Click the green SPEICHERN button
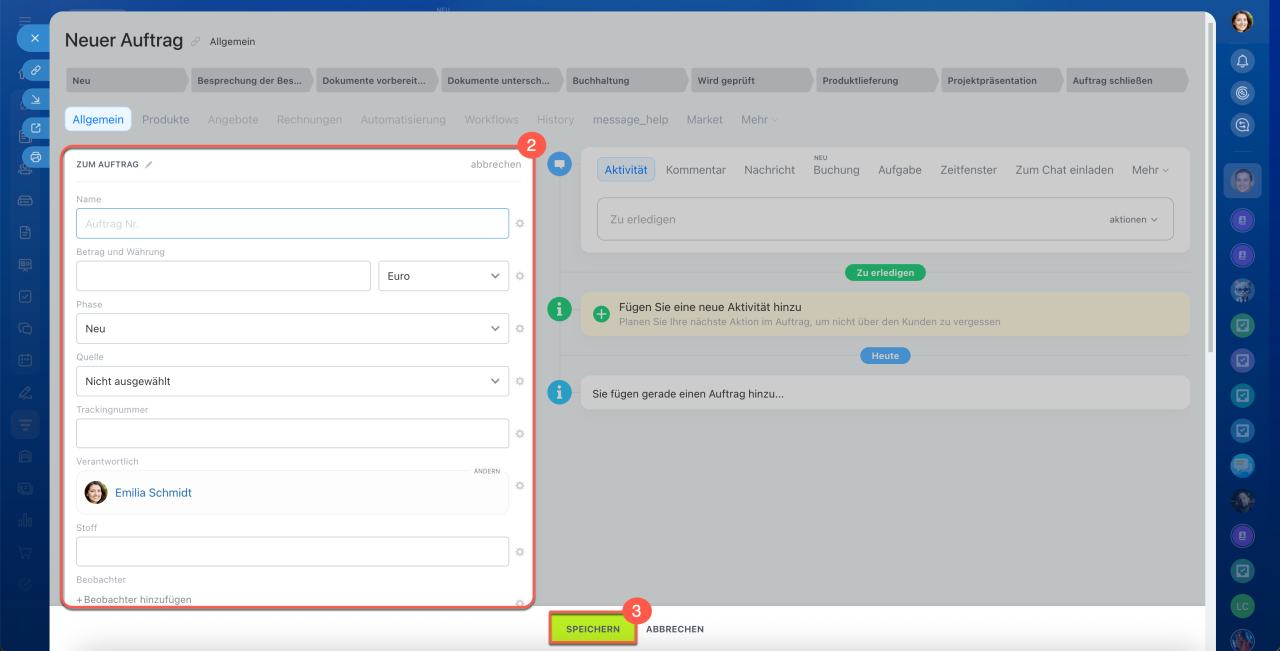Viewport: 1280px width, 651px height. 592,629
